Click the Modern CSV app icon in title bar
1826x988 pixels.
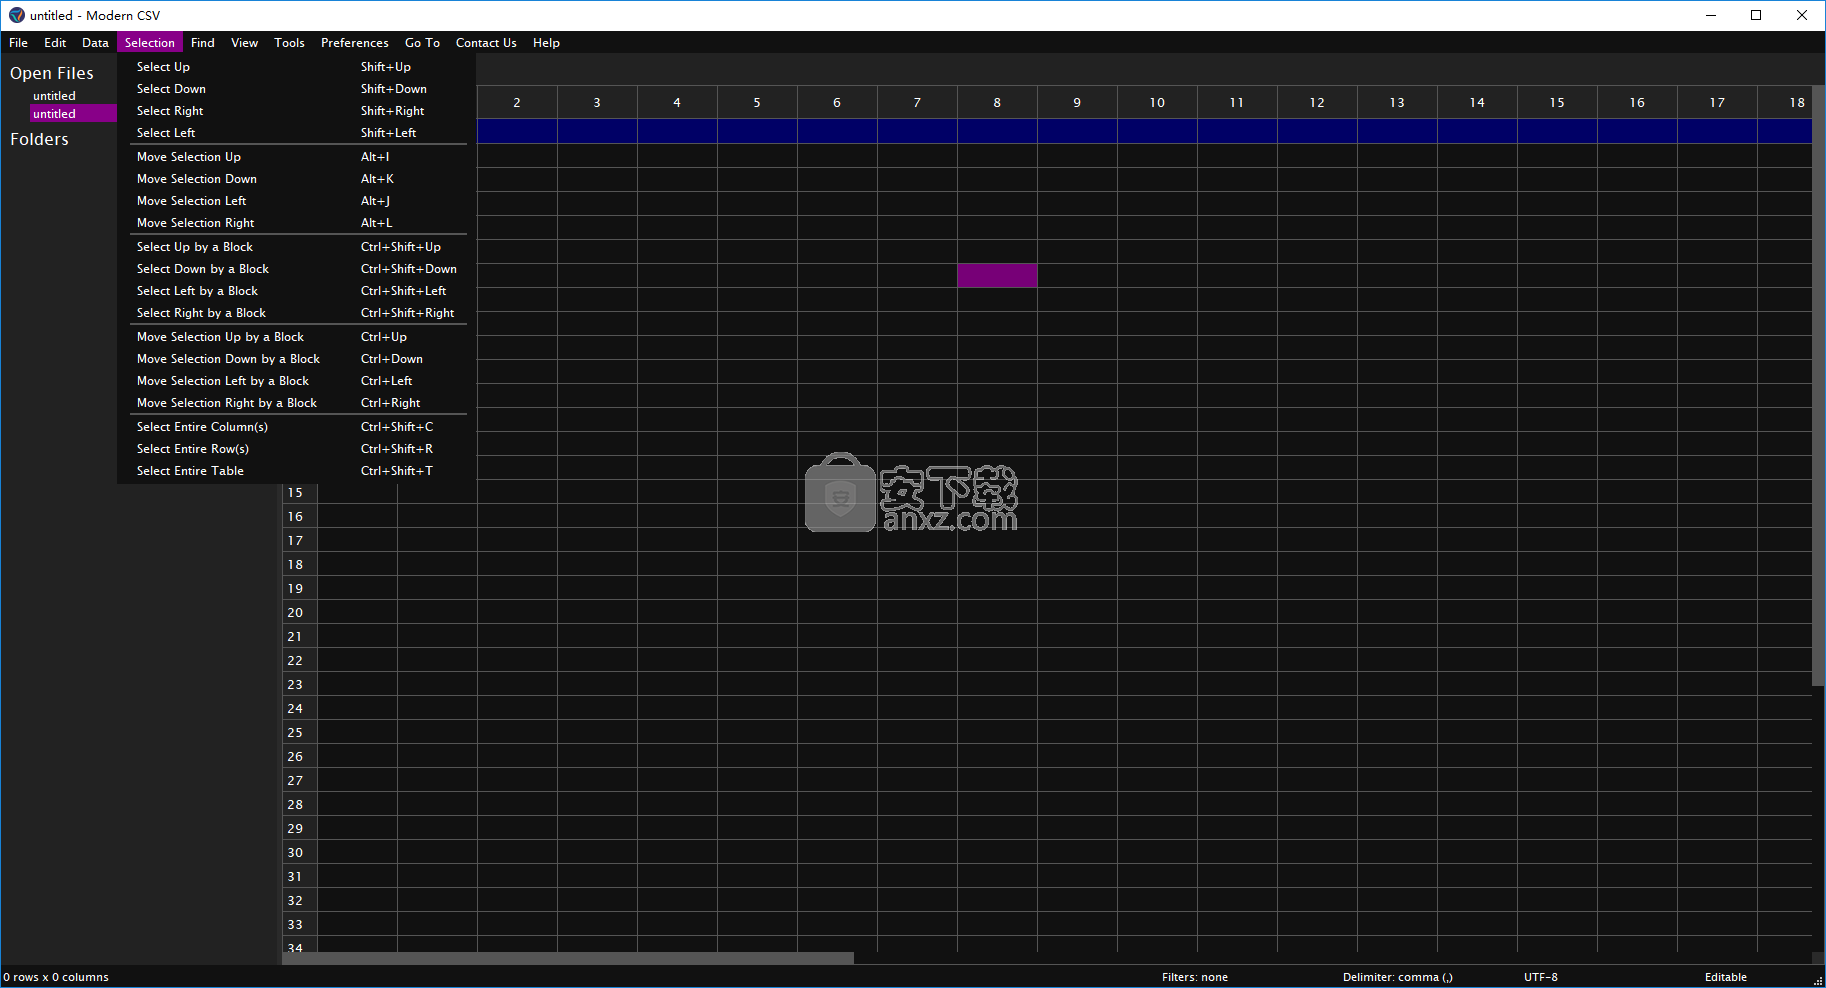pos(16,15)
